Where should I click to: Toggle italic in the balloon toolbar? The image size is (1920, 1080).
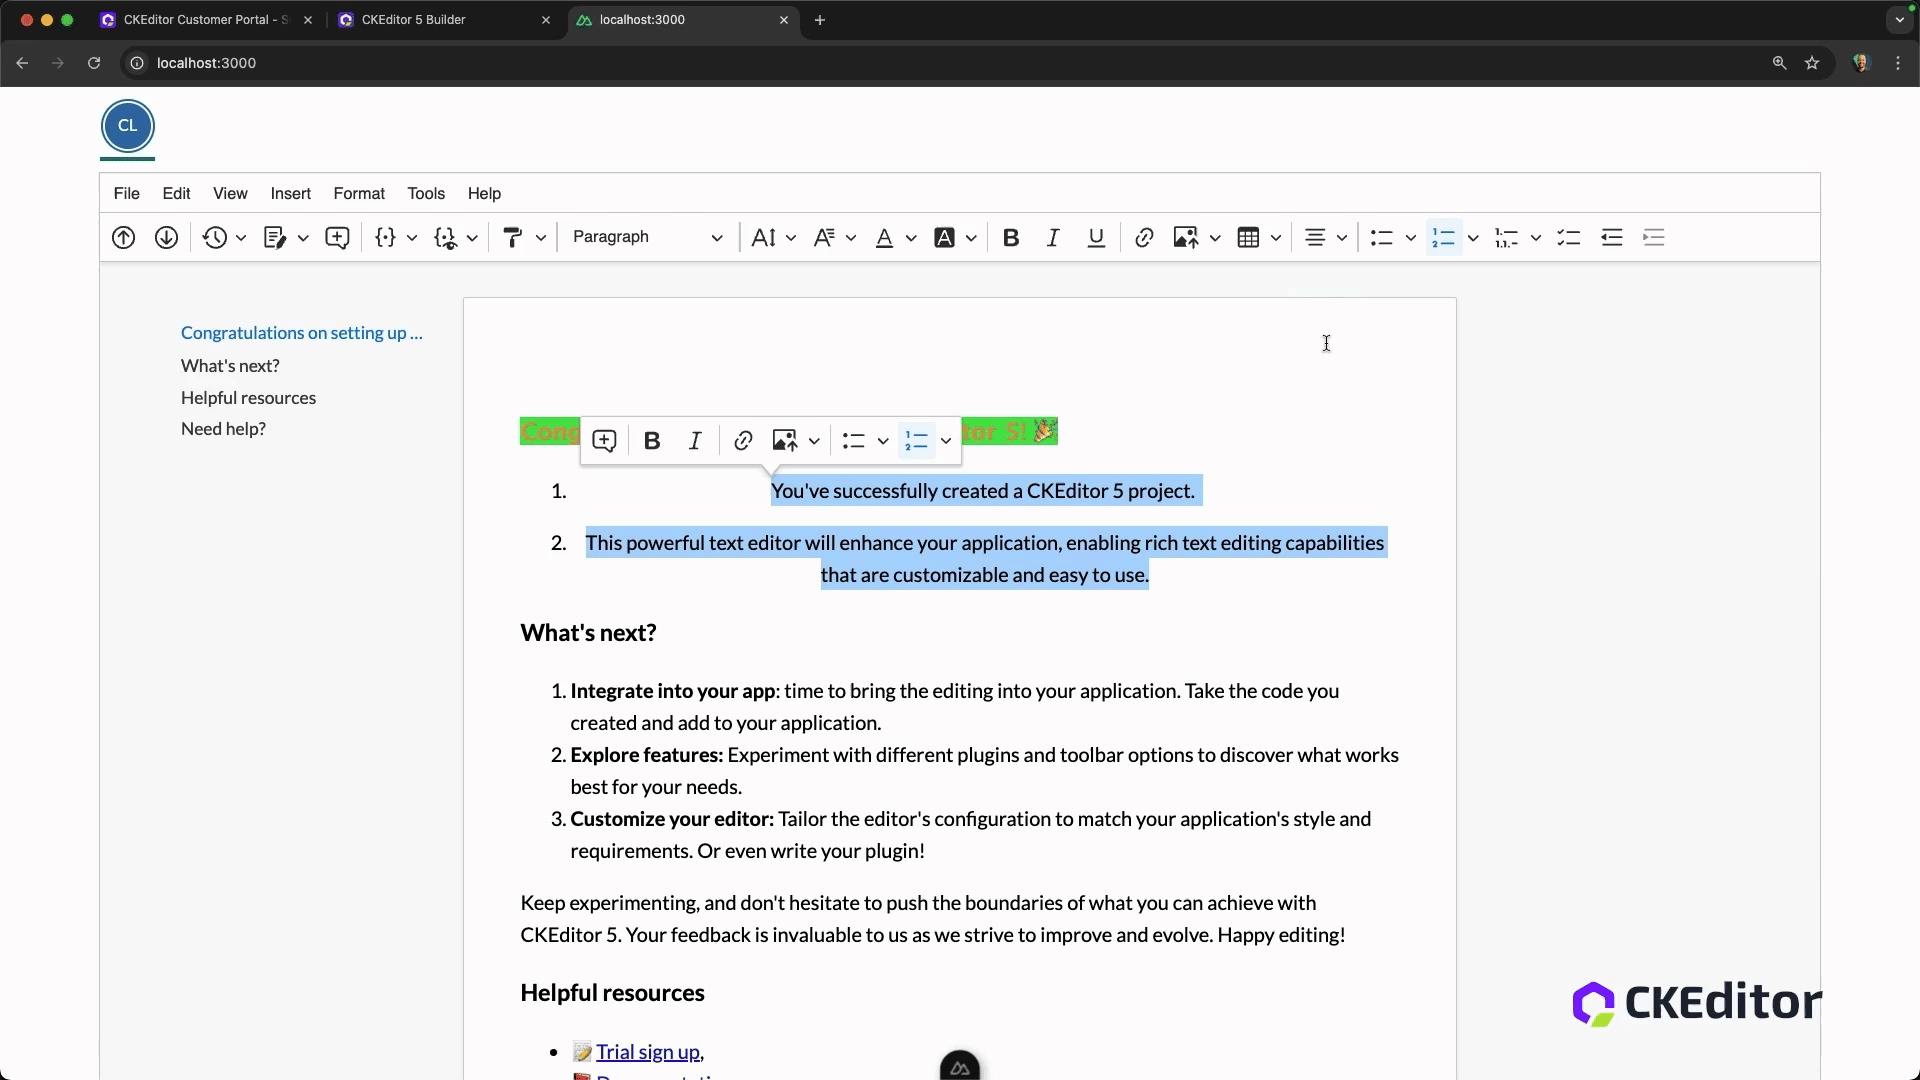[x=695, y=441]
